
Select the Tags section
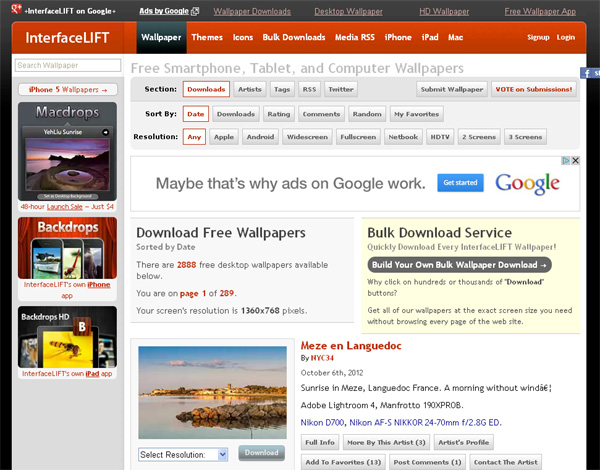pyautogui.click(x=282, y=89)
